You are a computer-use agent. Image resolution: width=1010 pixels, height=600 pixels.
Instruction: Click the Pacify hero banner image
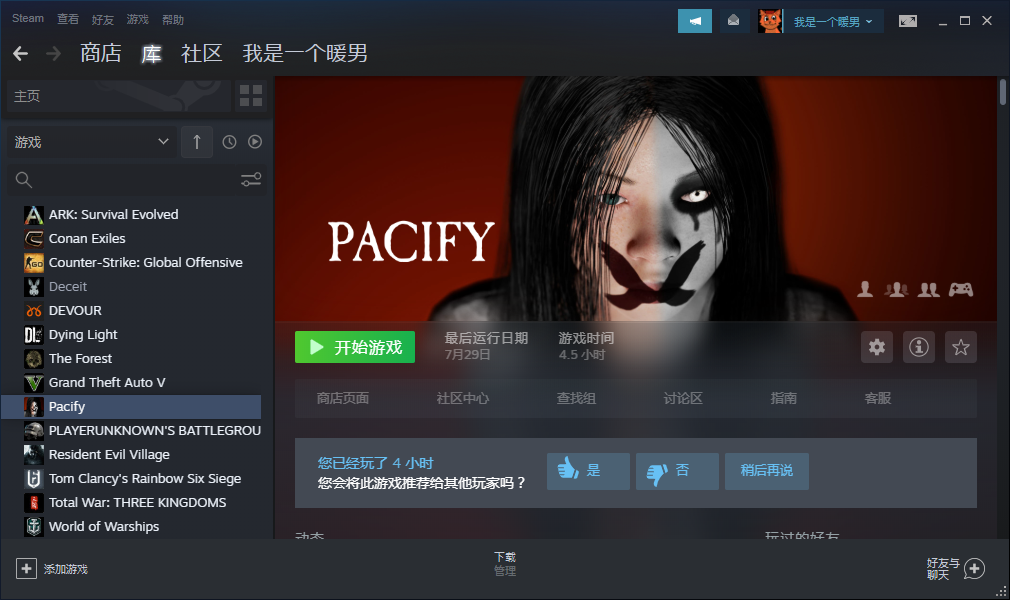[636, 198]
